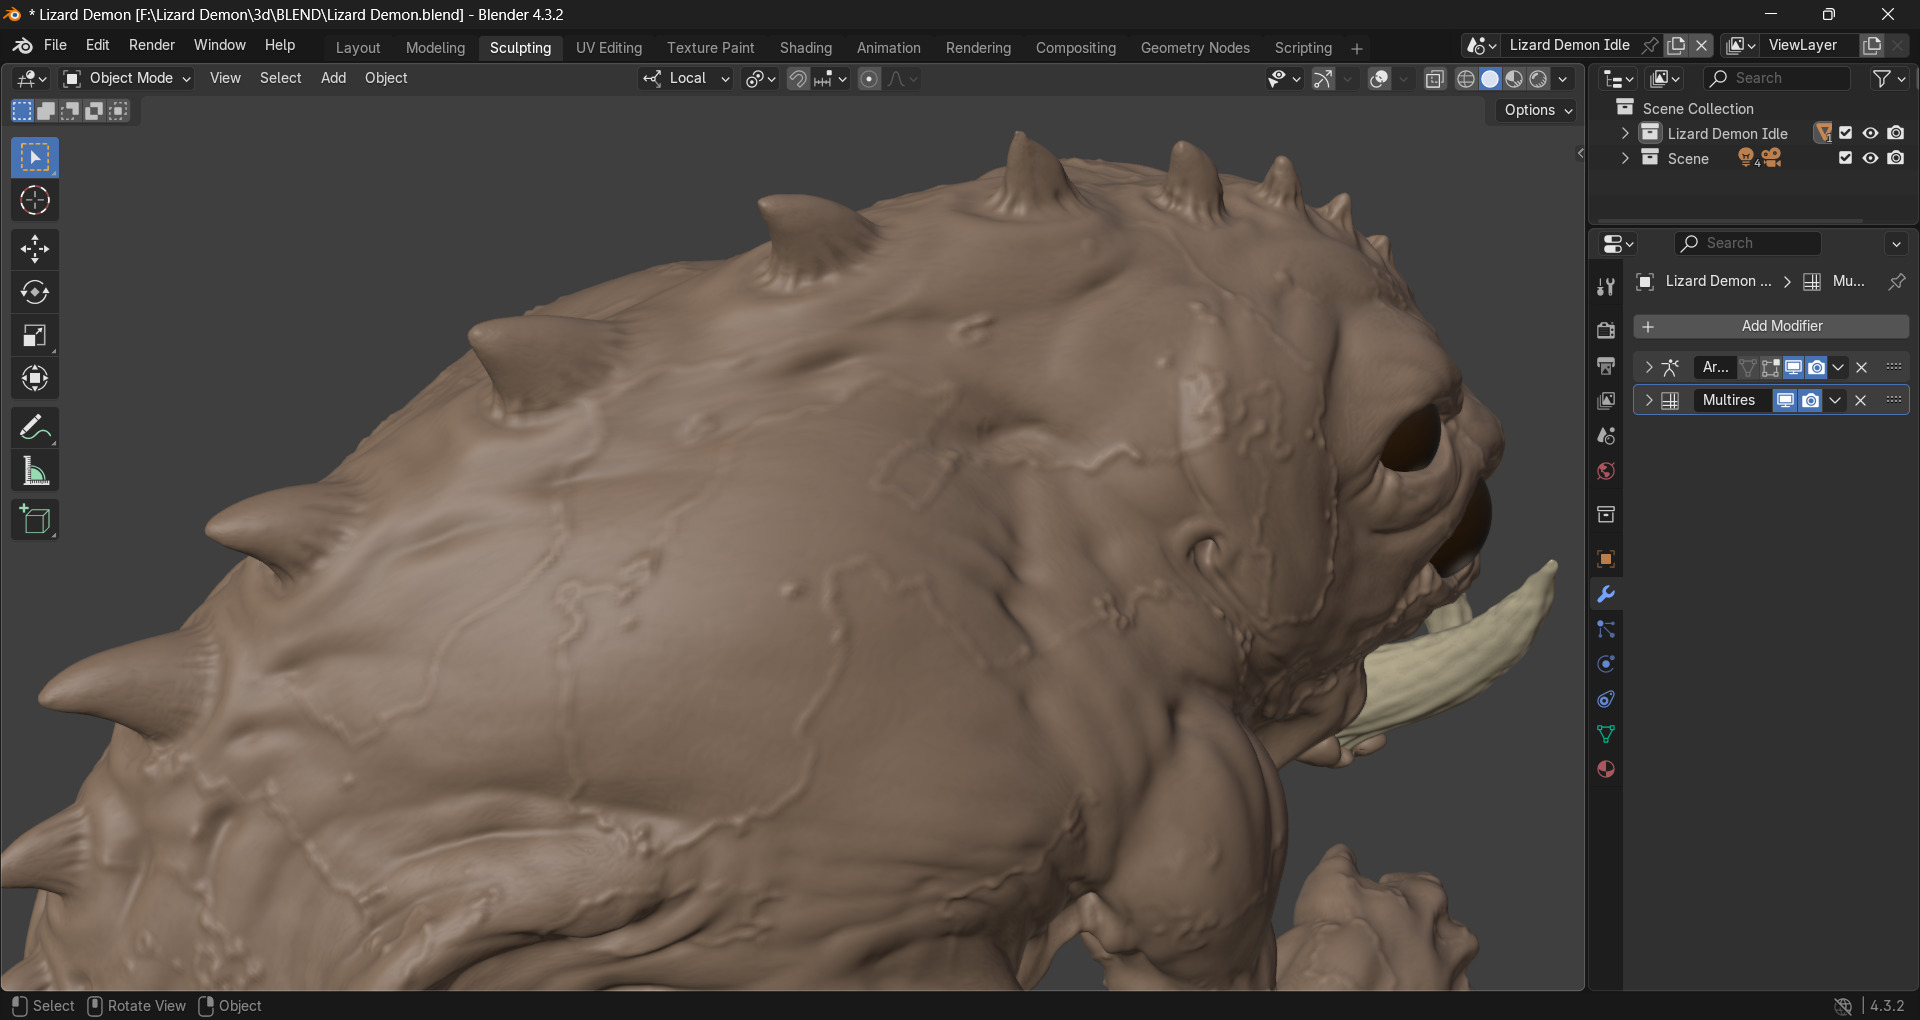Select the Rotate tool
Screen dimensions: 1920x1020
tap(35, 292)
